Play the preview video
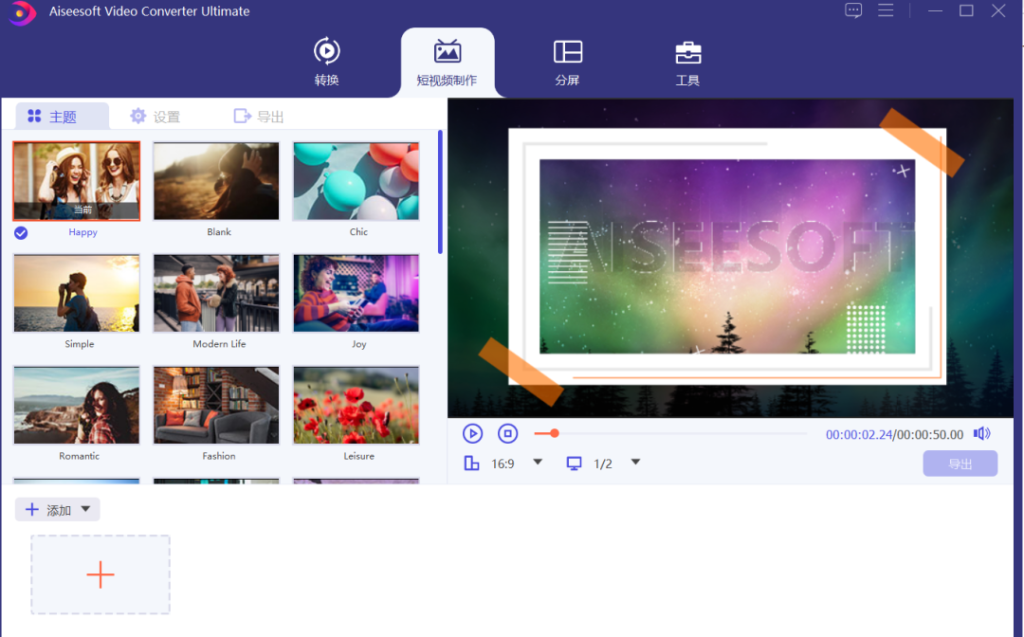 (472, 434)
